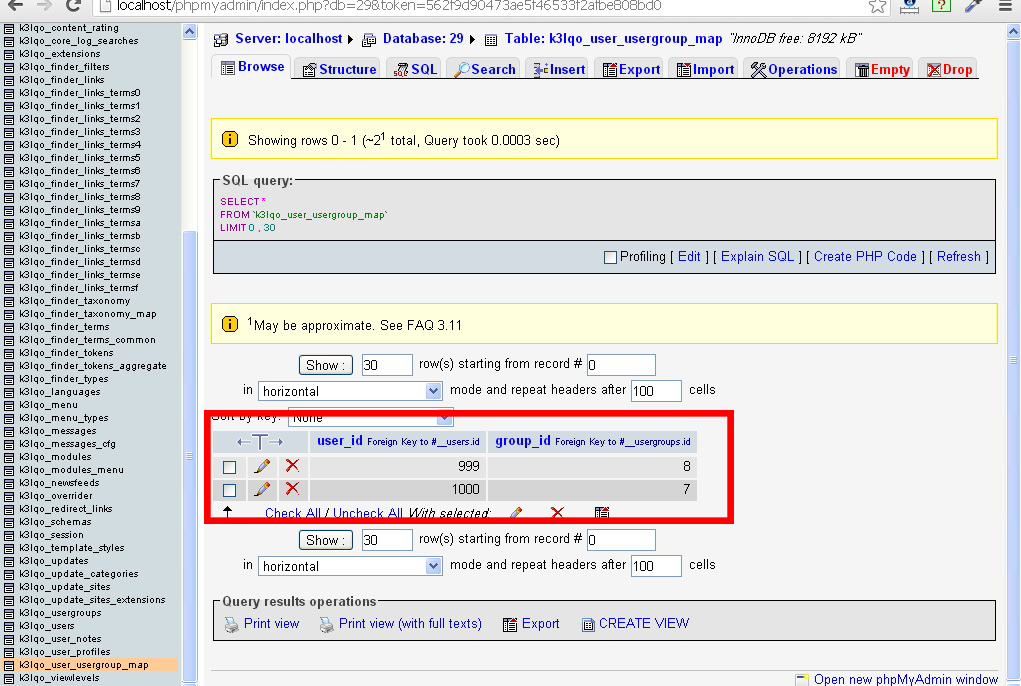Enable the Profiling checkbox
Image resolution: width=1021 pixels, height=686 pixels.
pos(610,257)
